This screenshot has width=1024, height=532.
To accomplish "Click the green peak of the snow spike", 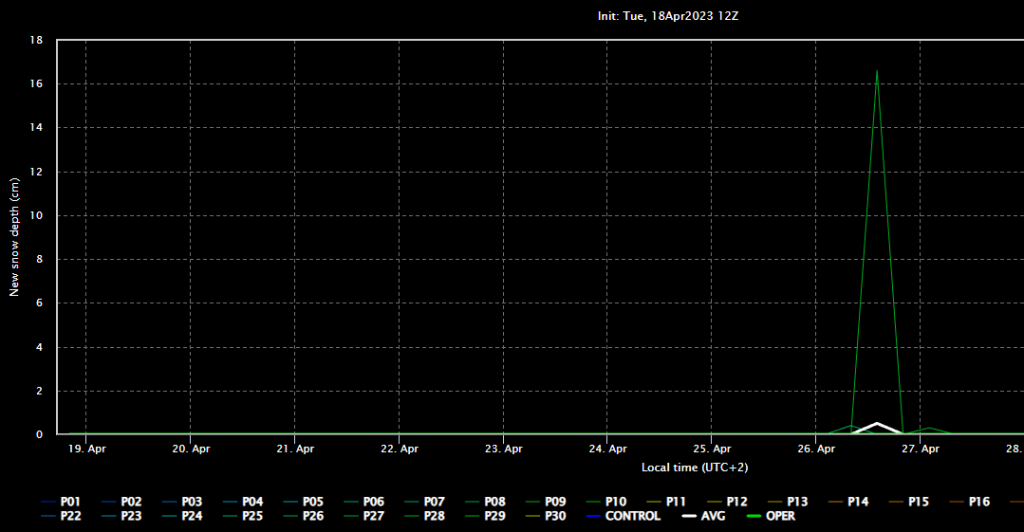I will [x=877, y=71].
